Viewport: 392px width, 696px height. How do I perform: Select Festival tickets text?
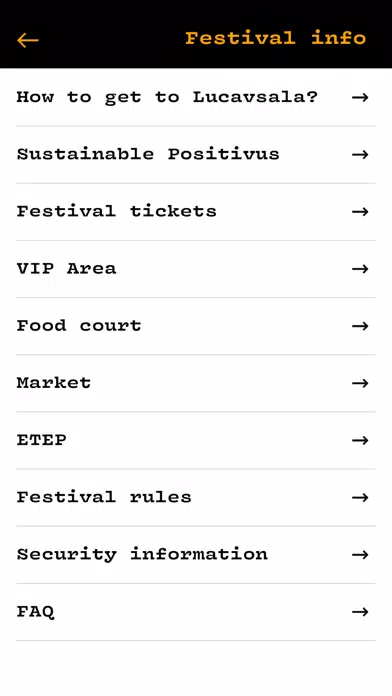(x=116, y=211)
